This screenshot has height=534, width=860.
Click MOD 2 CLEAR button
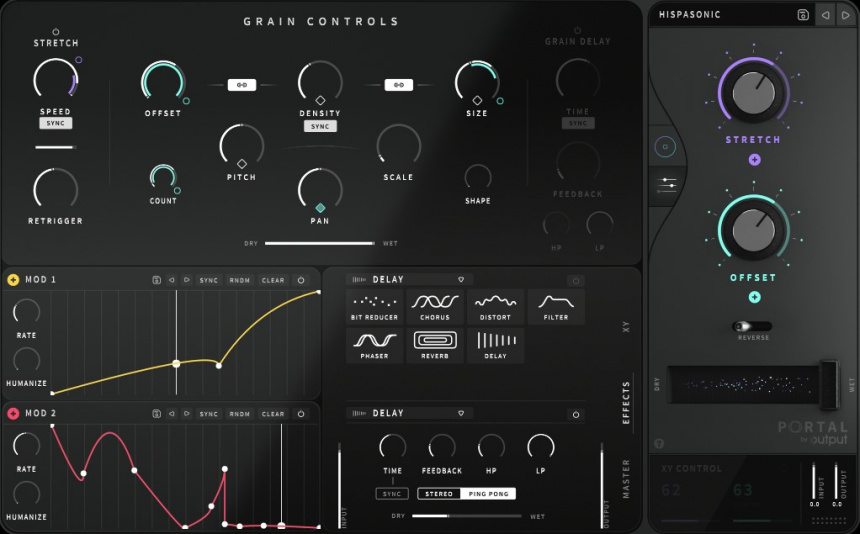(273, 414)
